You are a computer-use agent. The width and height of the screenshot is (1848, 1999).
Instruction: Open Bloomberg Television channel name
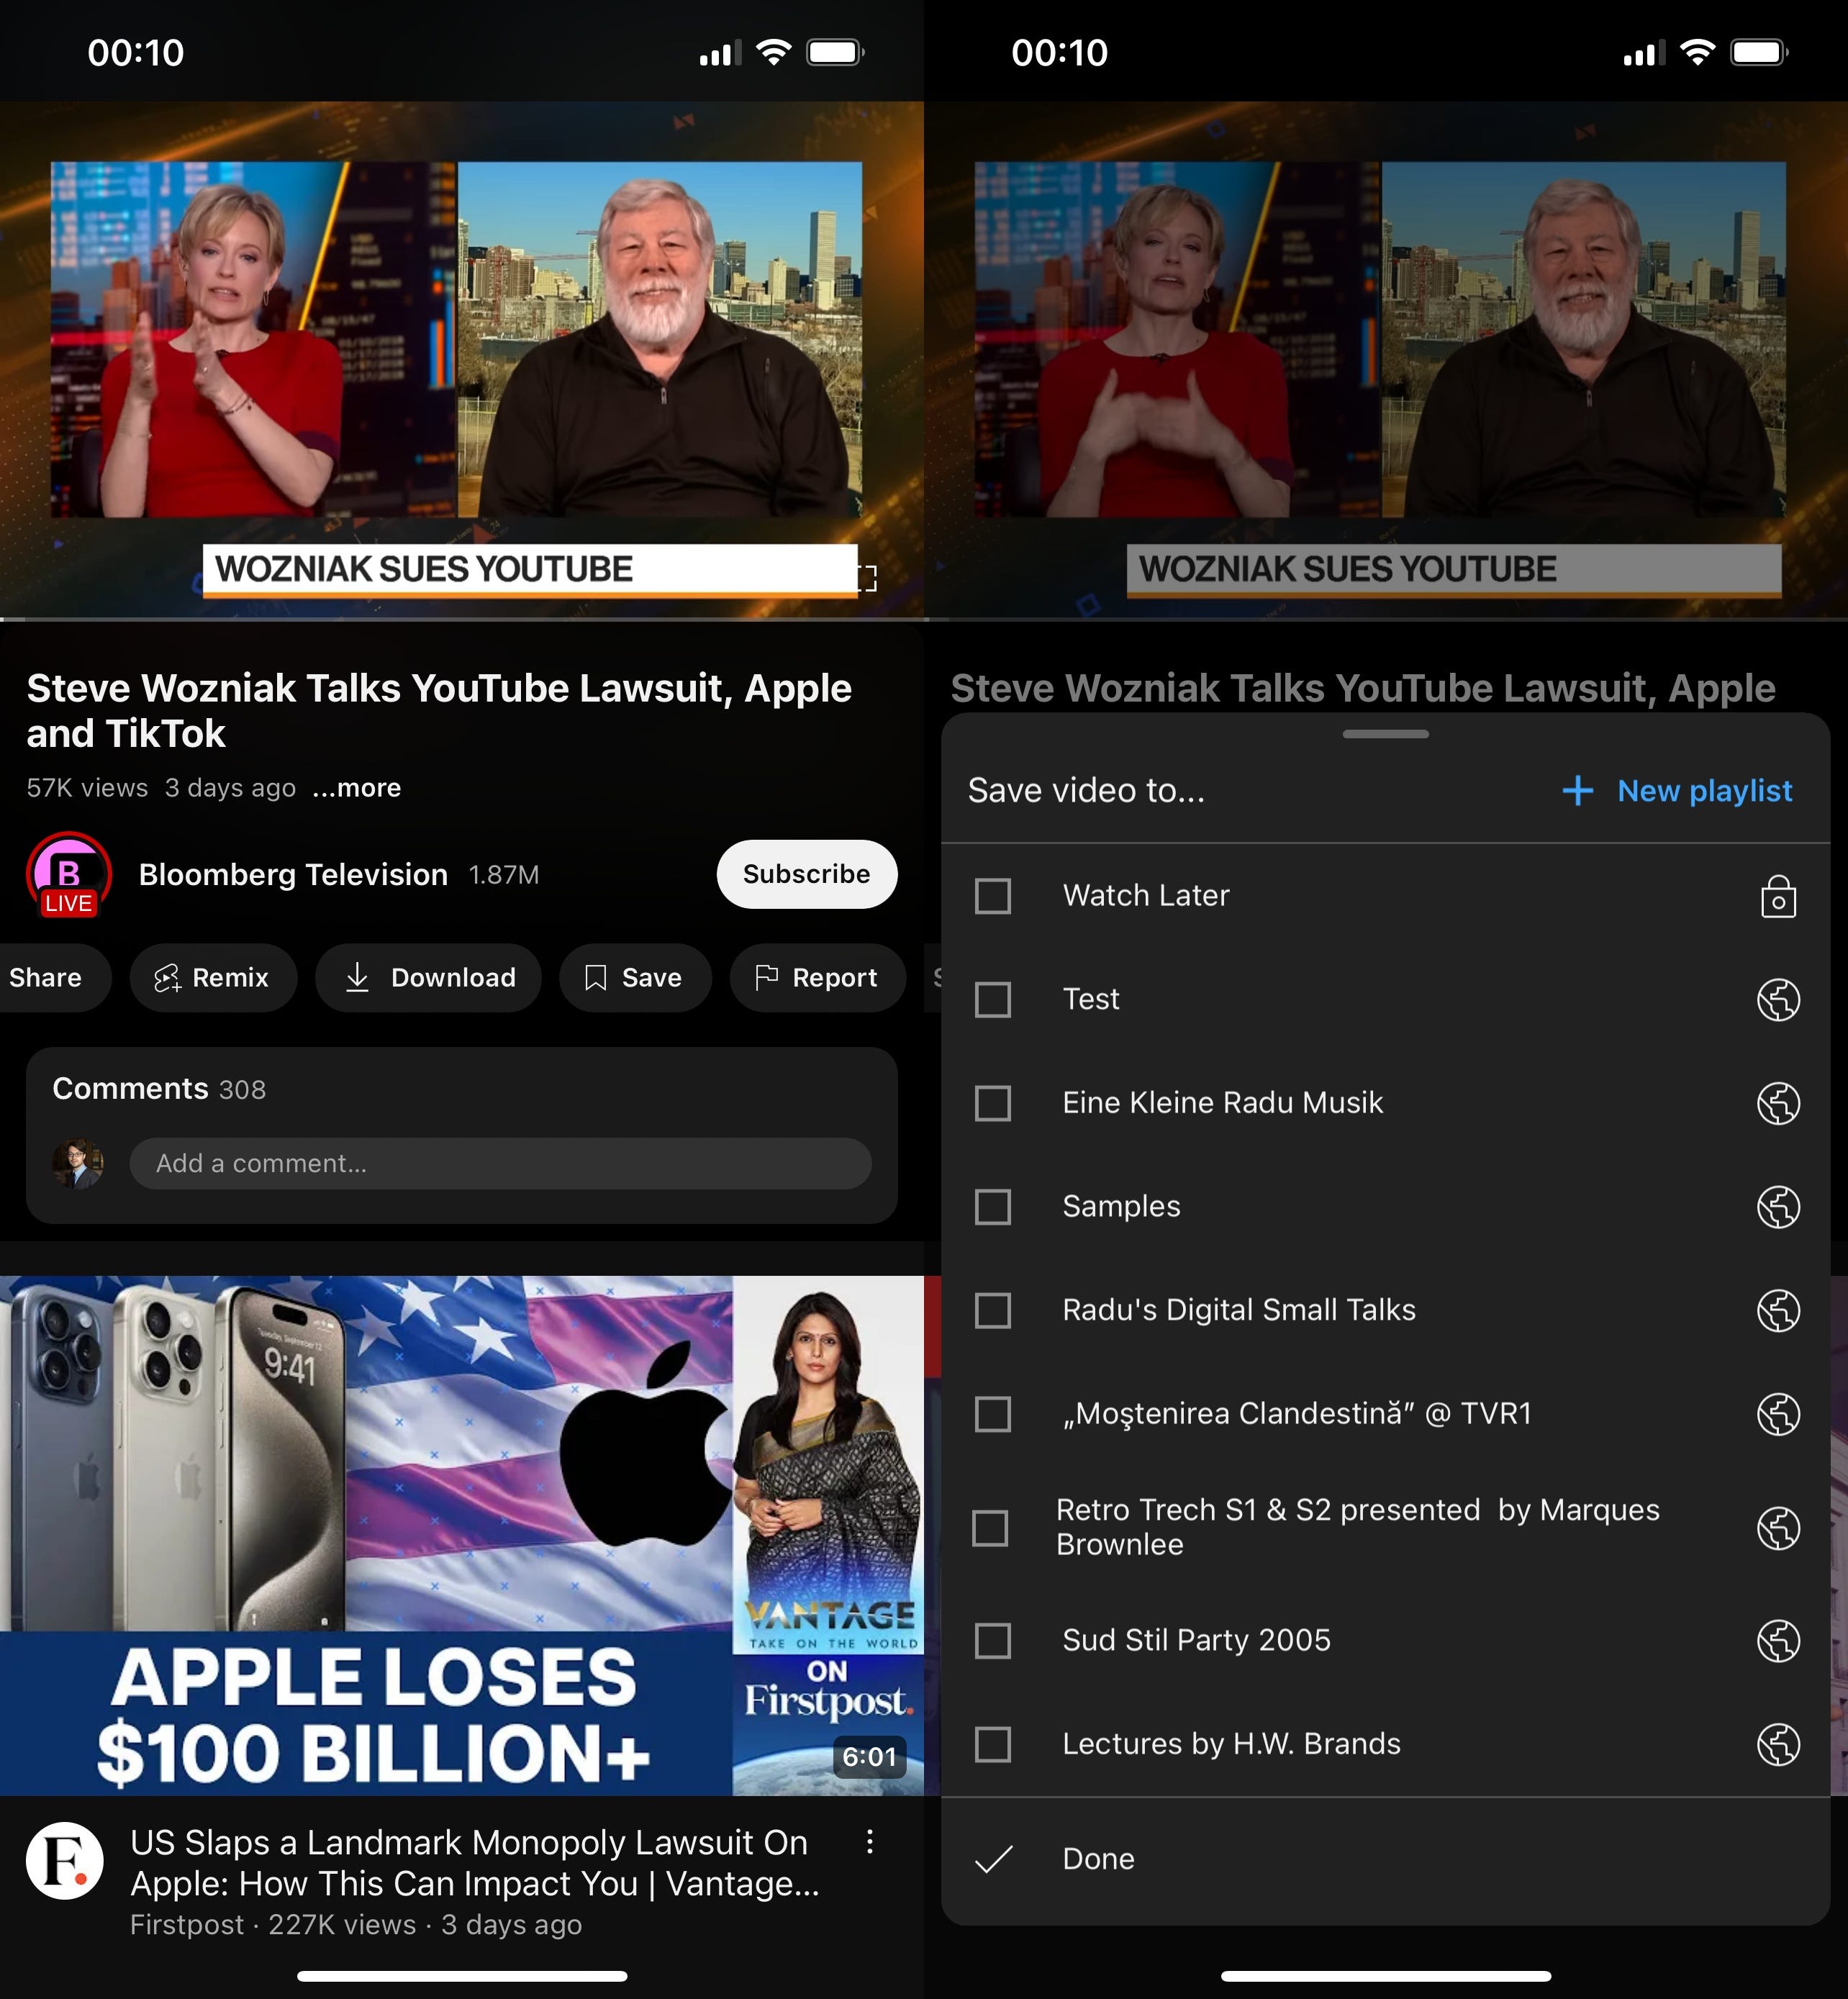(293, 875)
